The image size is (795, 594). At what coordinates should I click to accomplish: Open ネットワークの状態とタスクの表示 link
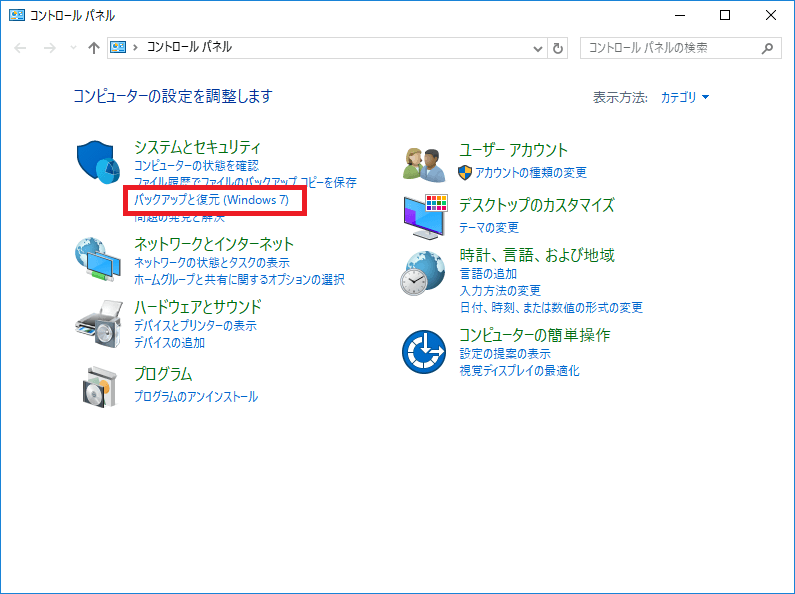(212, 263)
